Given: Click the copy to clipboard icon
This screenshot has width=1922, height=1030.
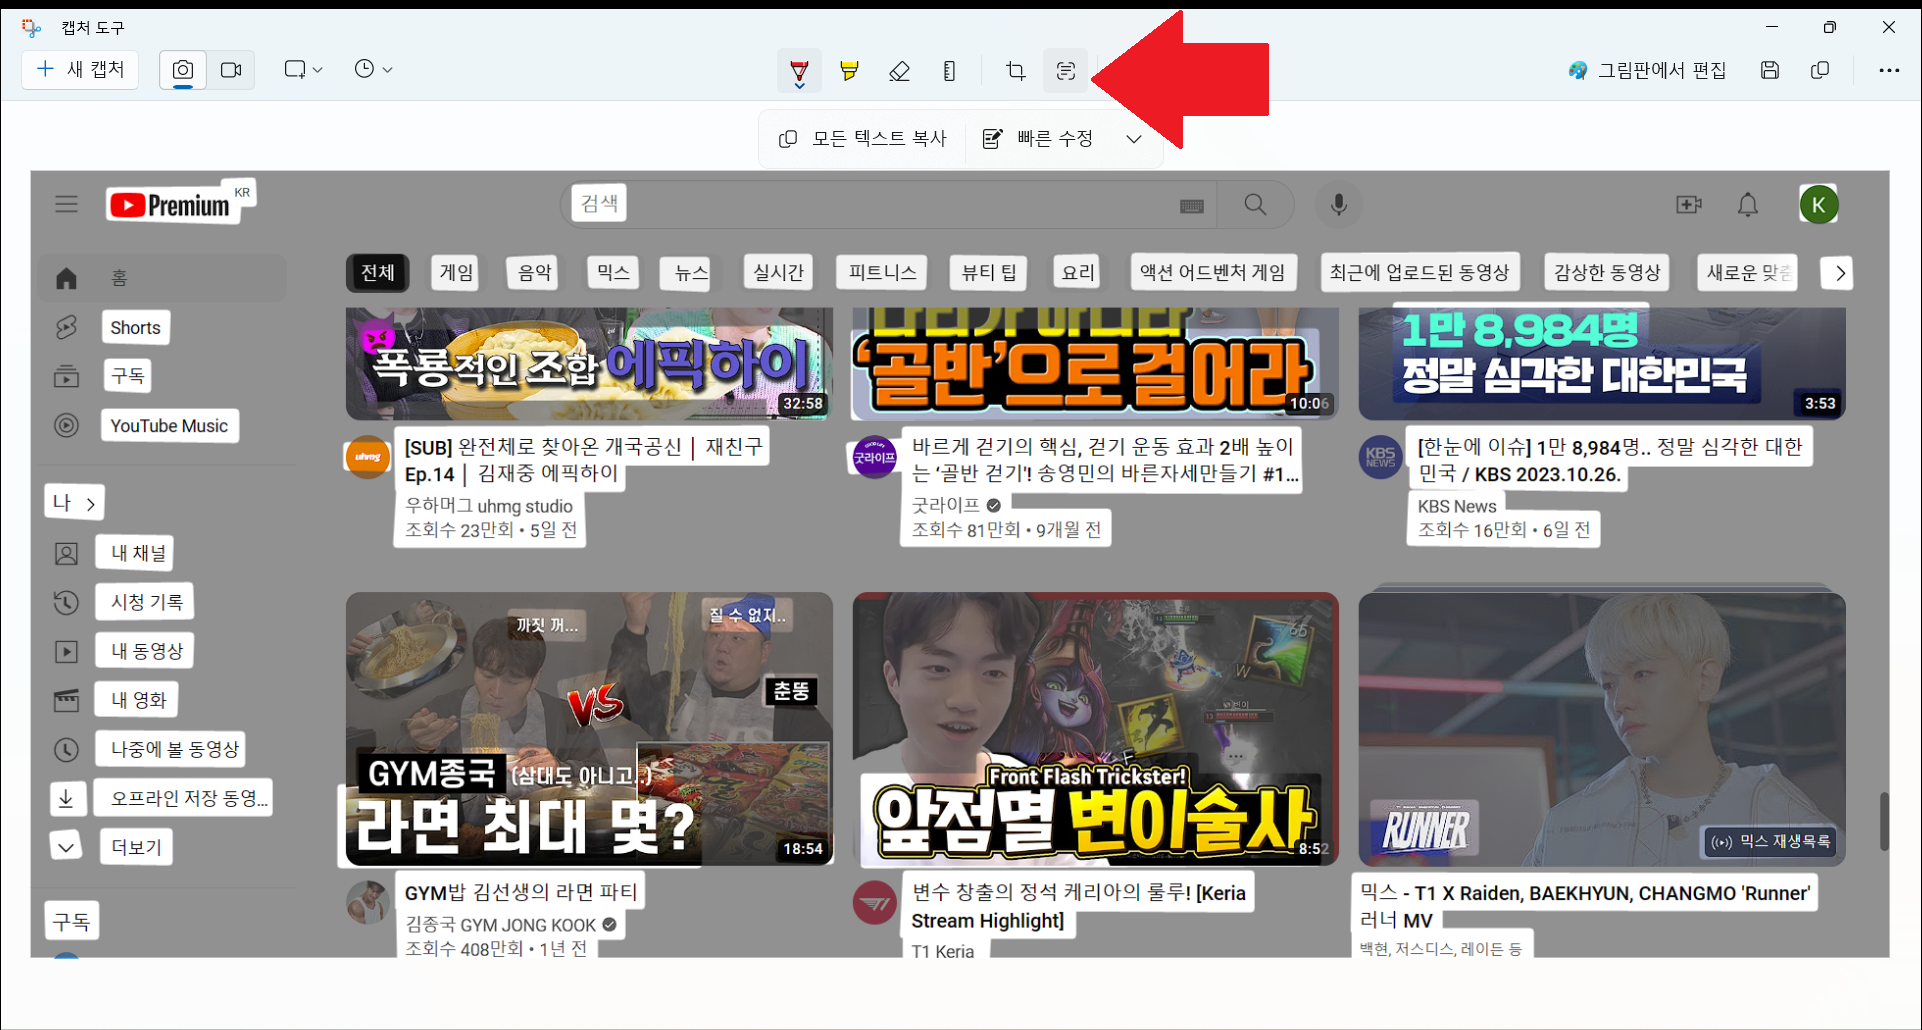Looking at the screenshot, I should (1820, 70).
